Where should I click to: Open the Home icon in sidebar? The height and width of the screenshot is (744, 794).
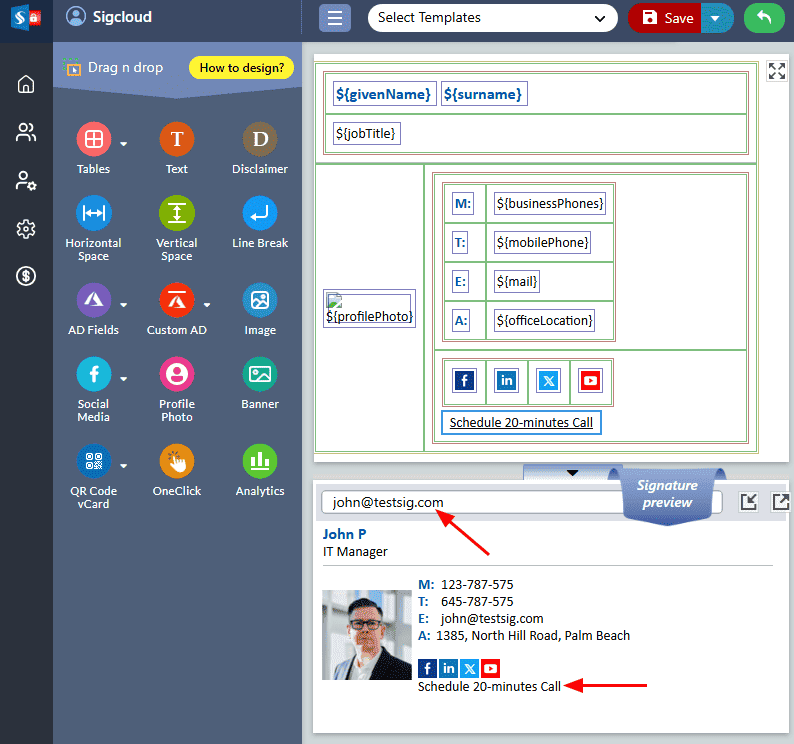(26, 84)
